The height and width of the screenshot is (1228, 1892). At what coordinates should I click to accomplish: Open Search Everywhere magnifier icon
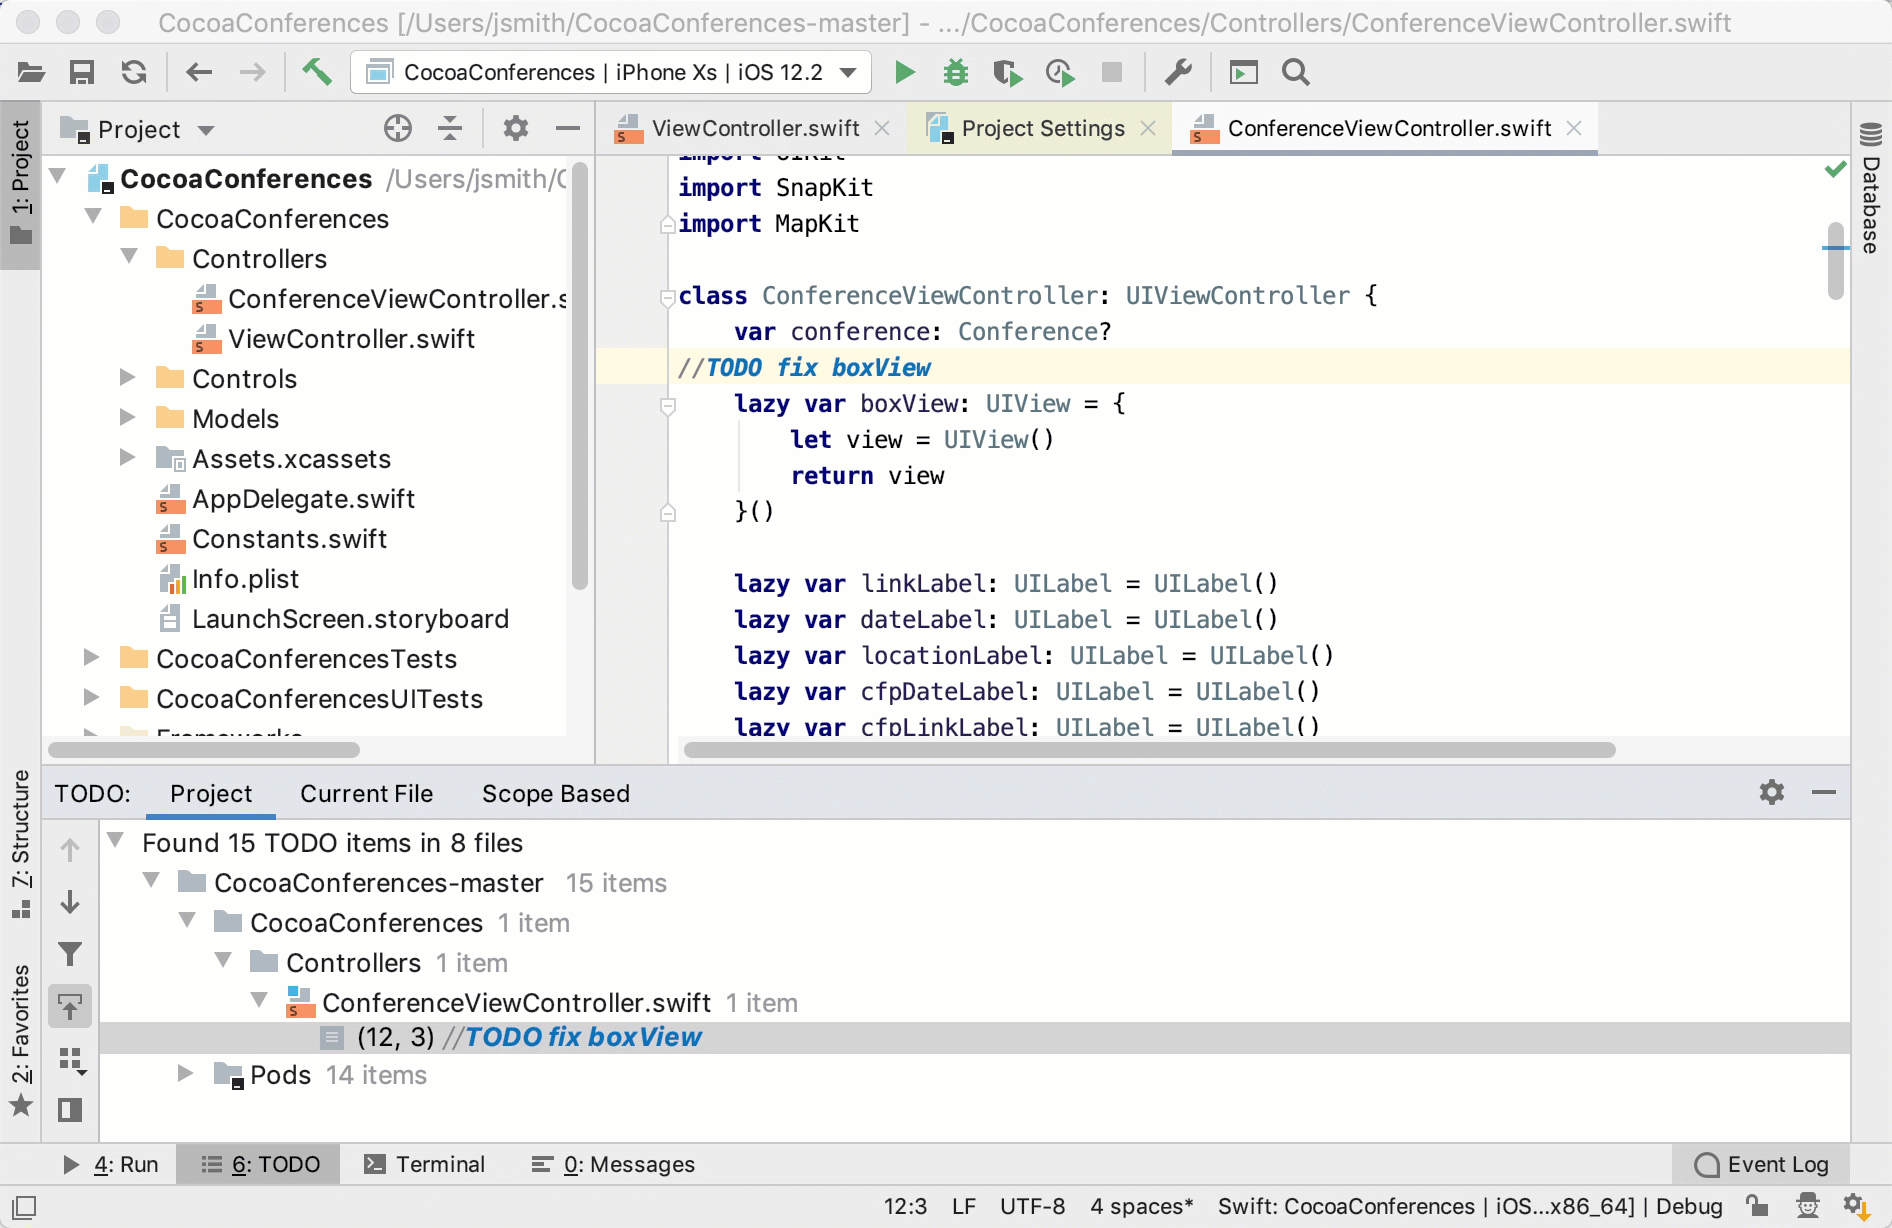1296,72
